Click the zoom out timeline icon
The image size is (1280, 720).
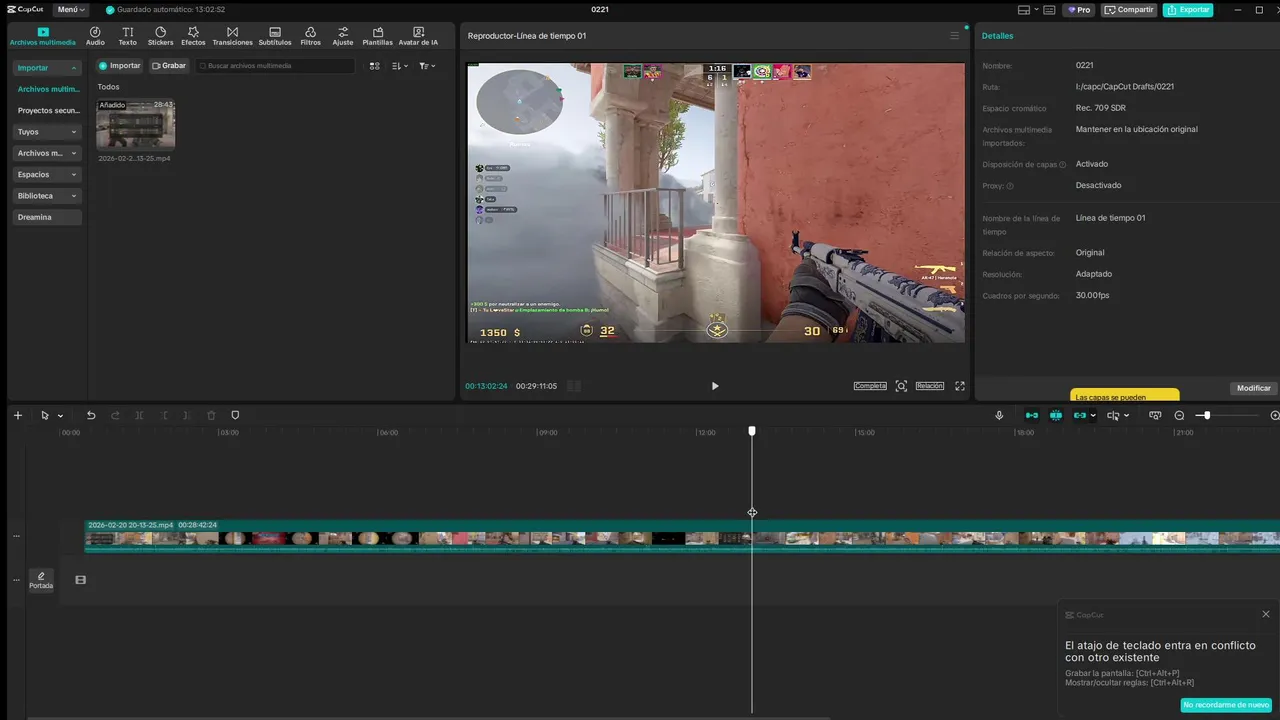coord(1179,415)
